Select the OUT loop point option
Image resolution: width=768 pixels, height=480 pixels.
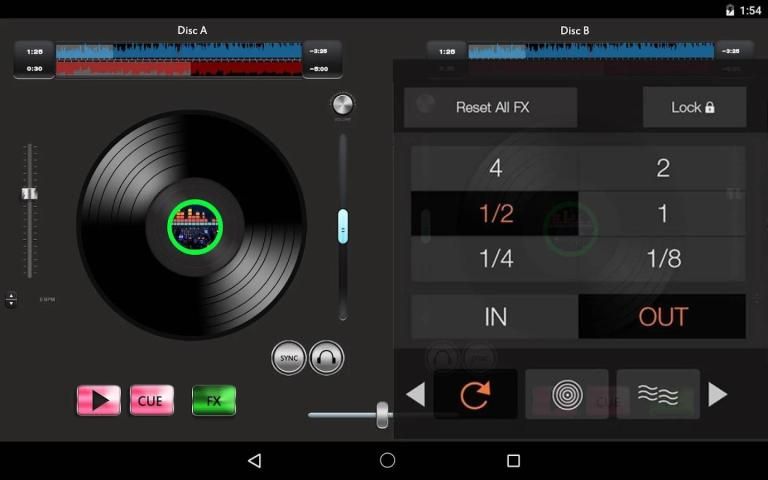pyautogui.click(x=662, y=317)
